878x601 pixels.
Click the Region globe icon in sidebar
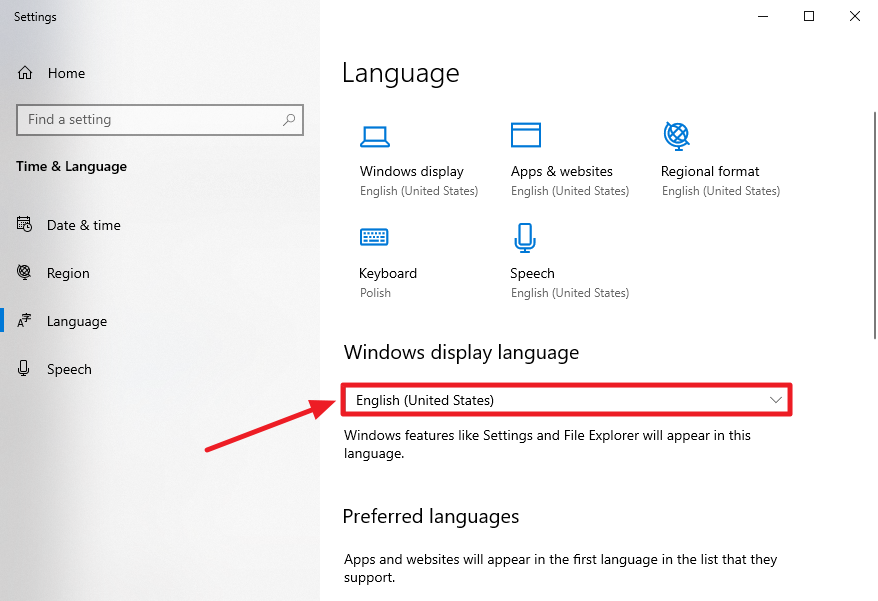[x=24, y=272]
